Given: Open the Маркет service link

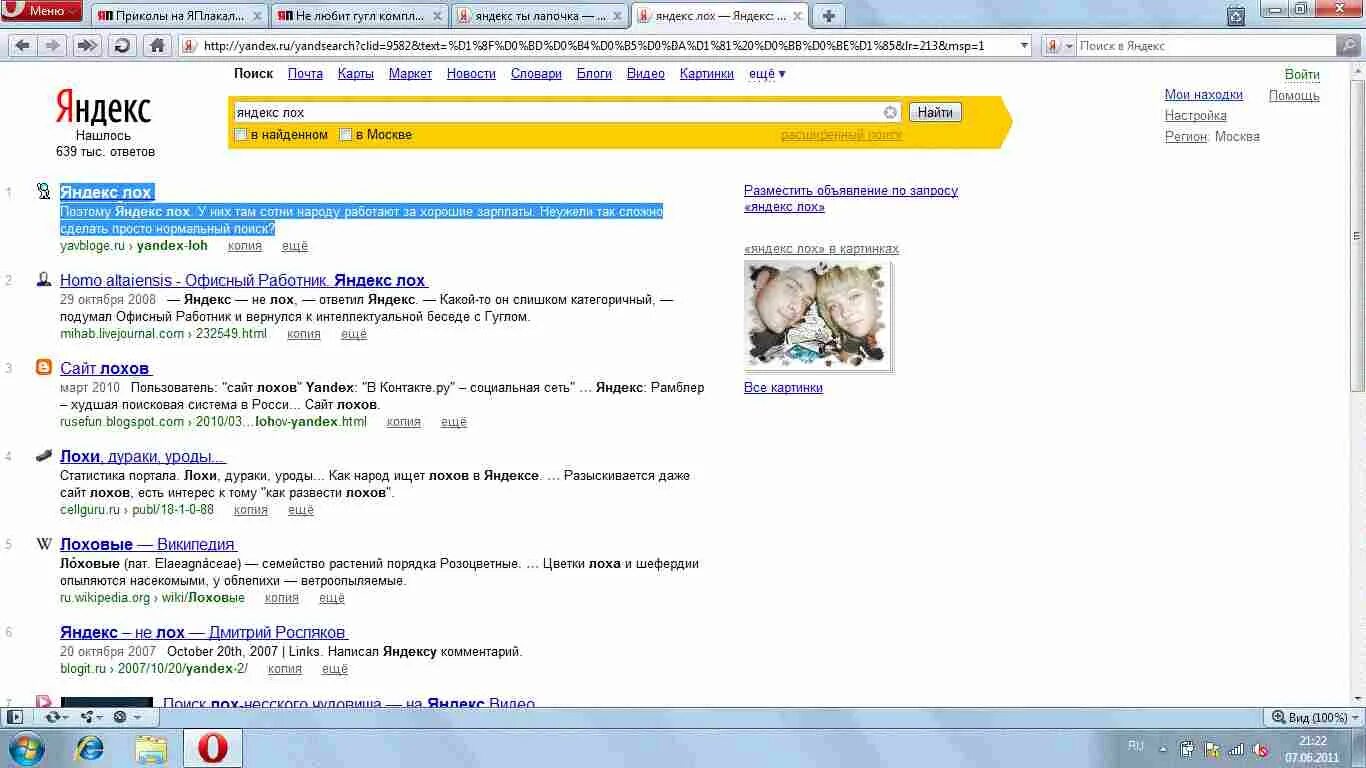Looking at the screenshot, I should pos(410,74).
